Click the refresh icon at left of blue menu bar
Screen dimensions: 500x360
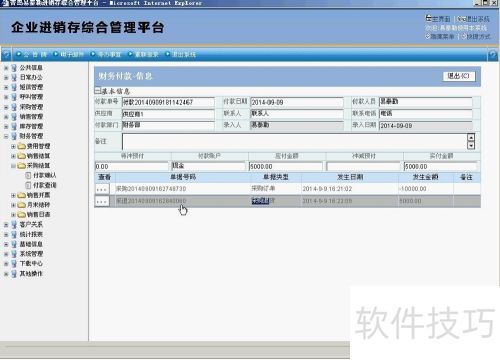click(x=6, y=54)
